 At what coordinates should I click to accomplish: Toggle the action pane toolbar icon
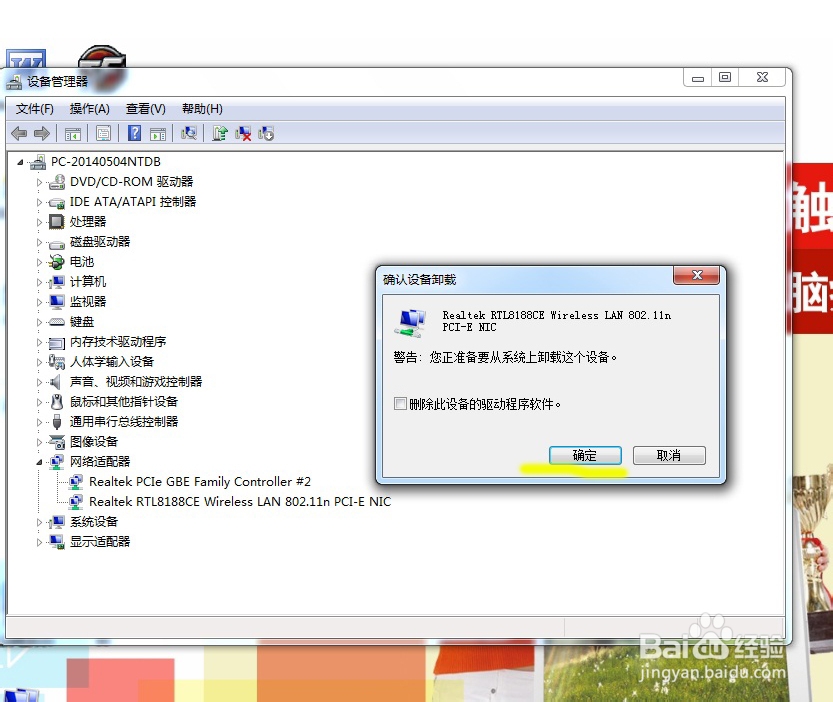pyautogui.click(x=158, y=133)
